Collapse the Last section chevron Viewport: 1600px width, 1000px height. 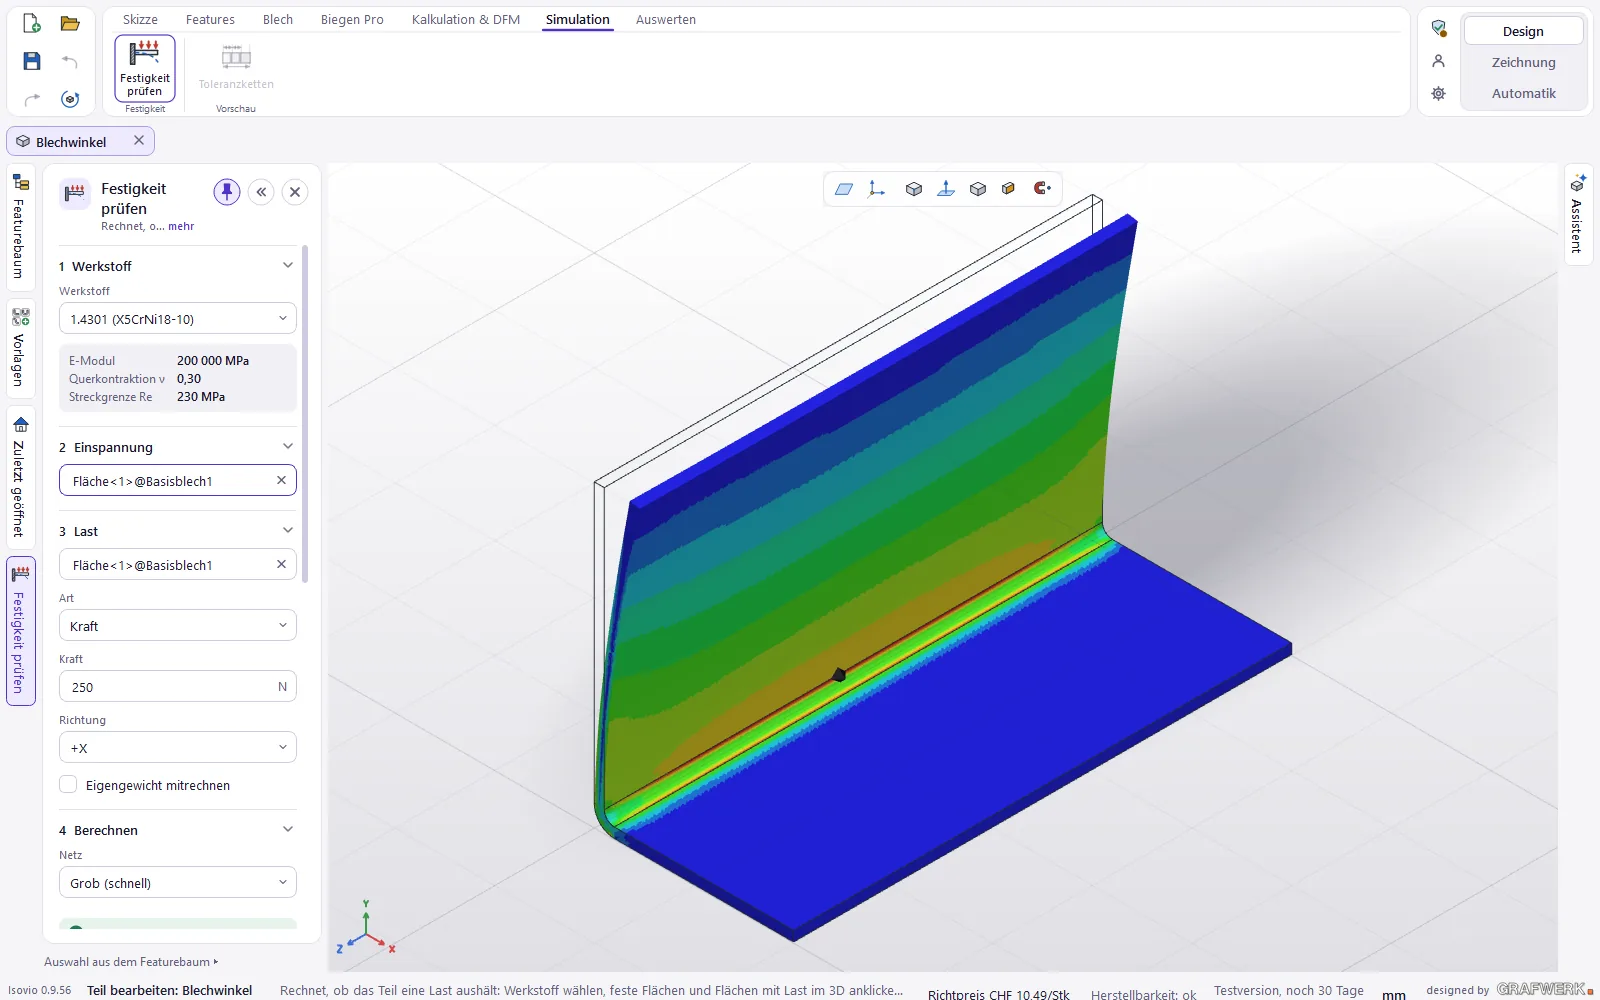(x=288, y=530)
